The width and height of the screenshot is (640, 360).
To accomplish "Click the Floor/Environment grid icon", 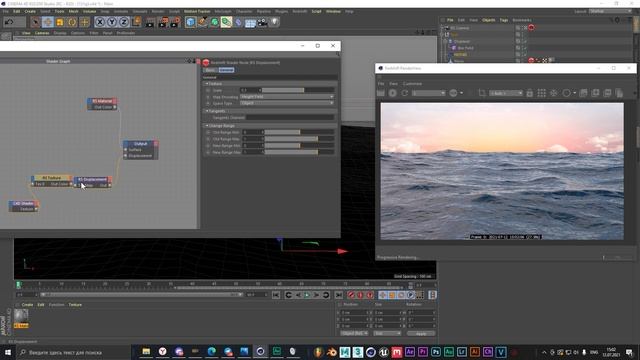I will click(250, 22).
